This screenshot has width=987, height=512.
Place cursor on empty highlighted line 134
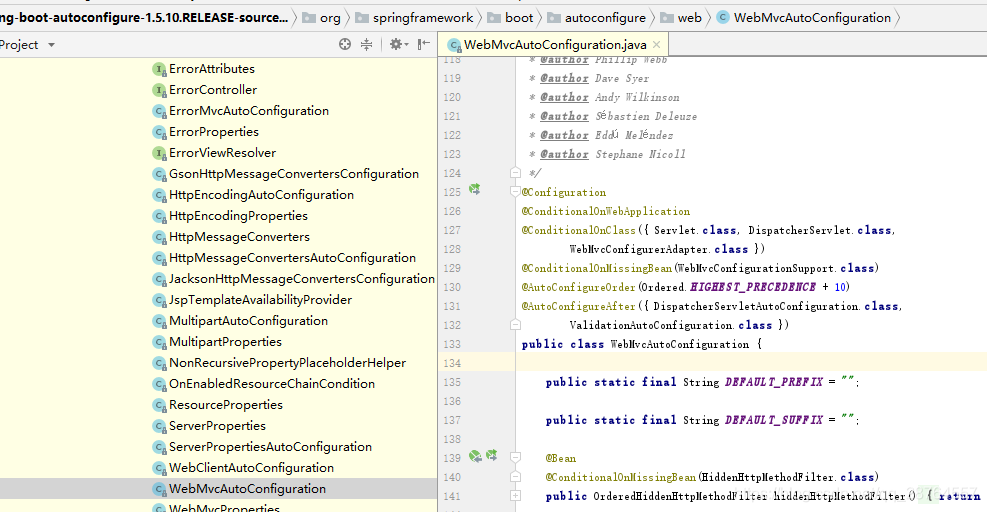pos(751,363)
